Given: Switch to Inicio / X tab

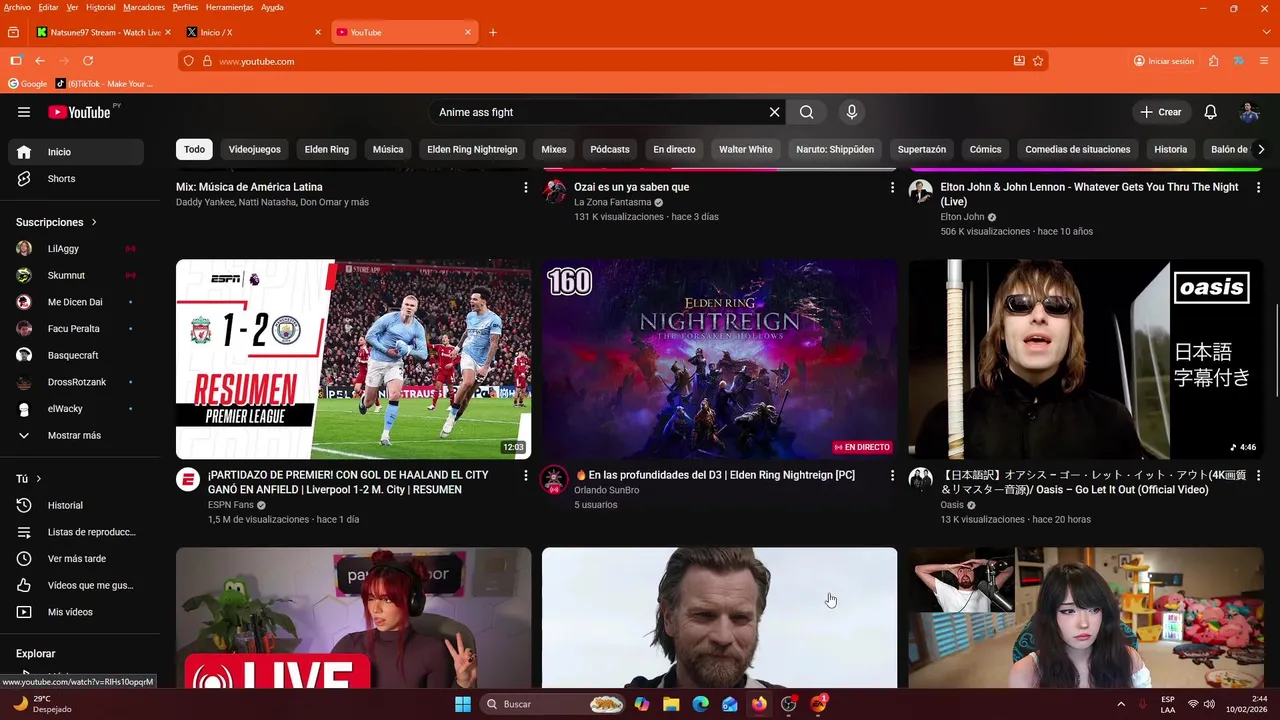Looking at the screenshot, I should [253, 32].
